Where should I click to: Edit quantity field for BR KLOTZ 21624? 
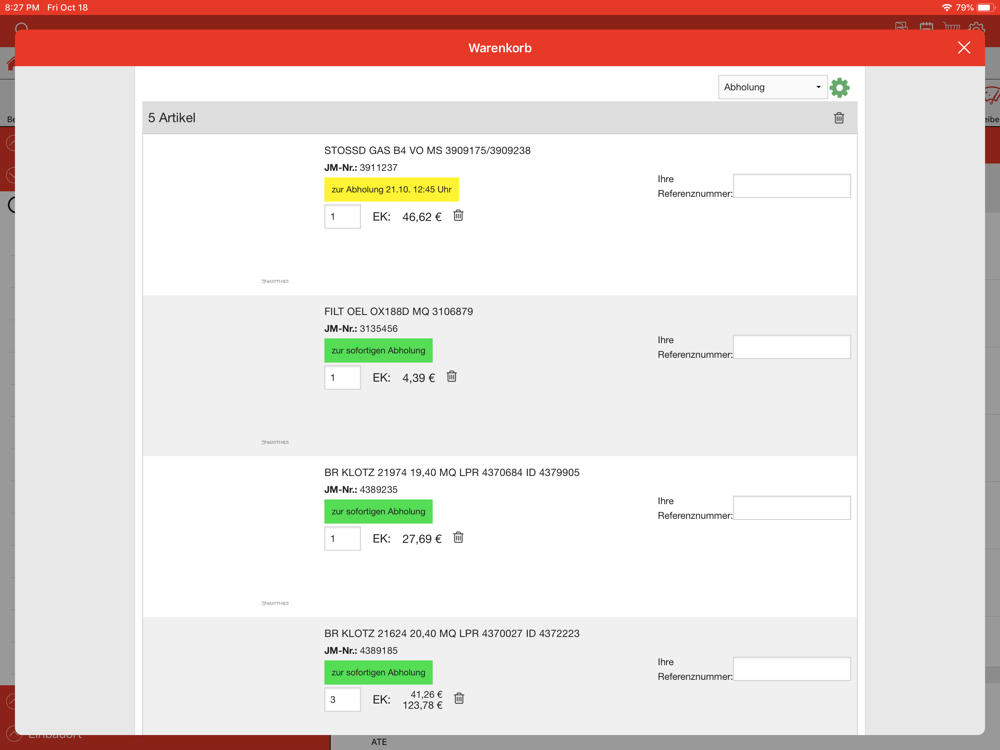(x=342, y=700)
